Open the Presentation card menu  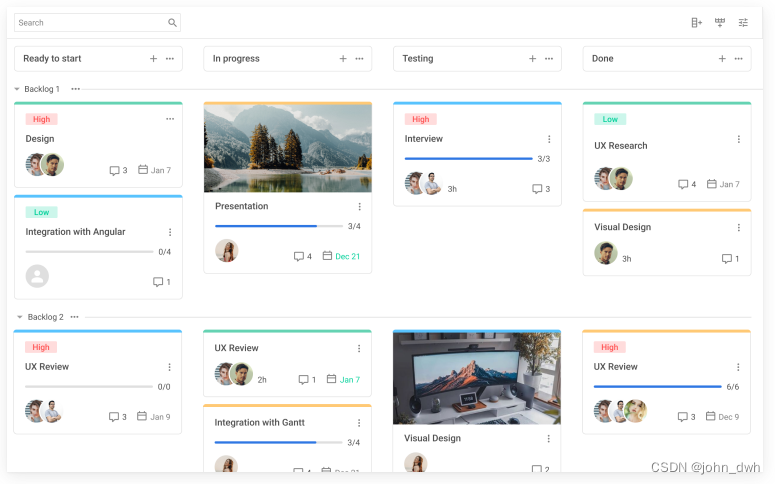pyautogui.click(x=359, y=207)
